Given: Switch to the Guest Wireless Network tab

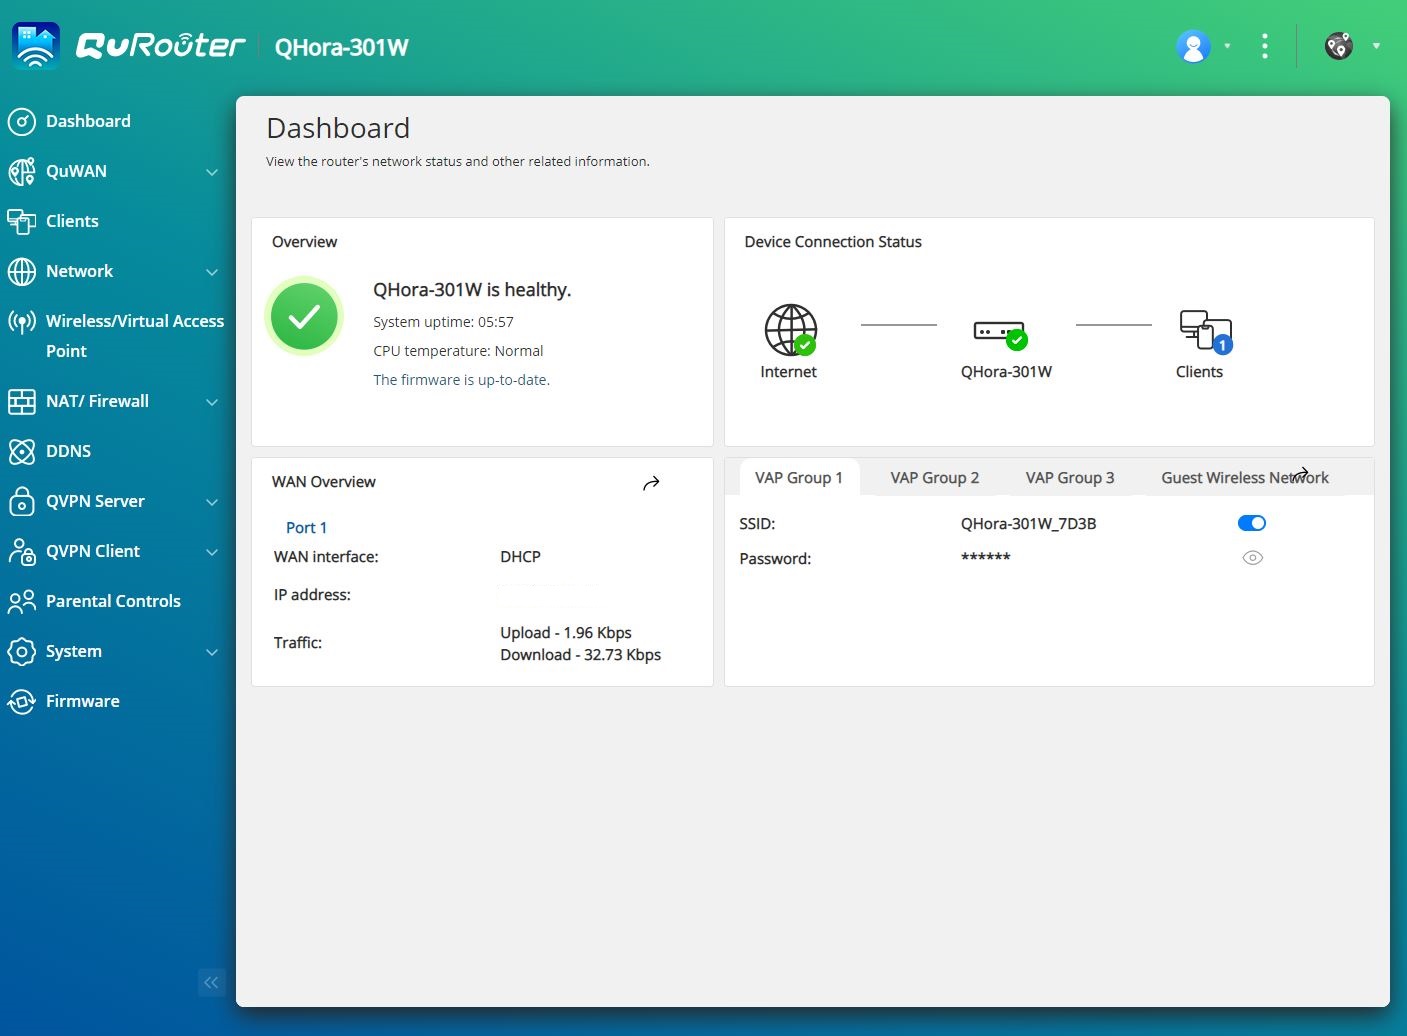Looking at the screenshot, I should [1245, 478].
